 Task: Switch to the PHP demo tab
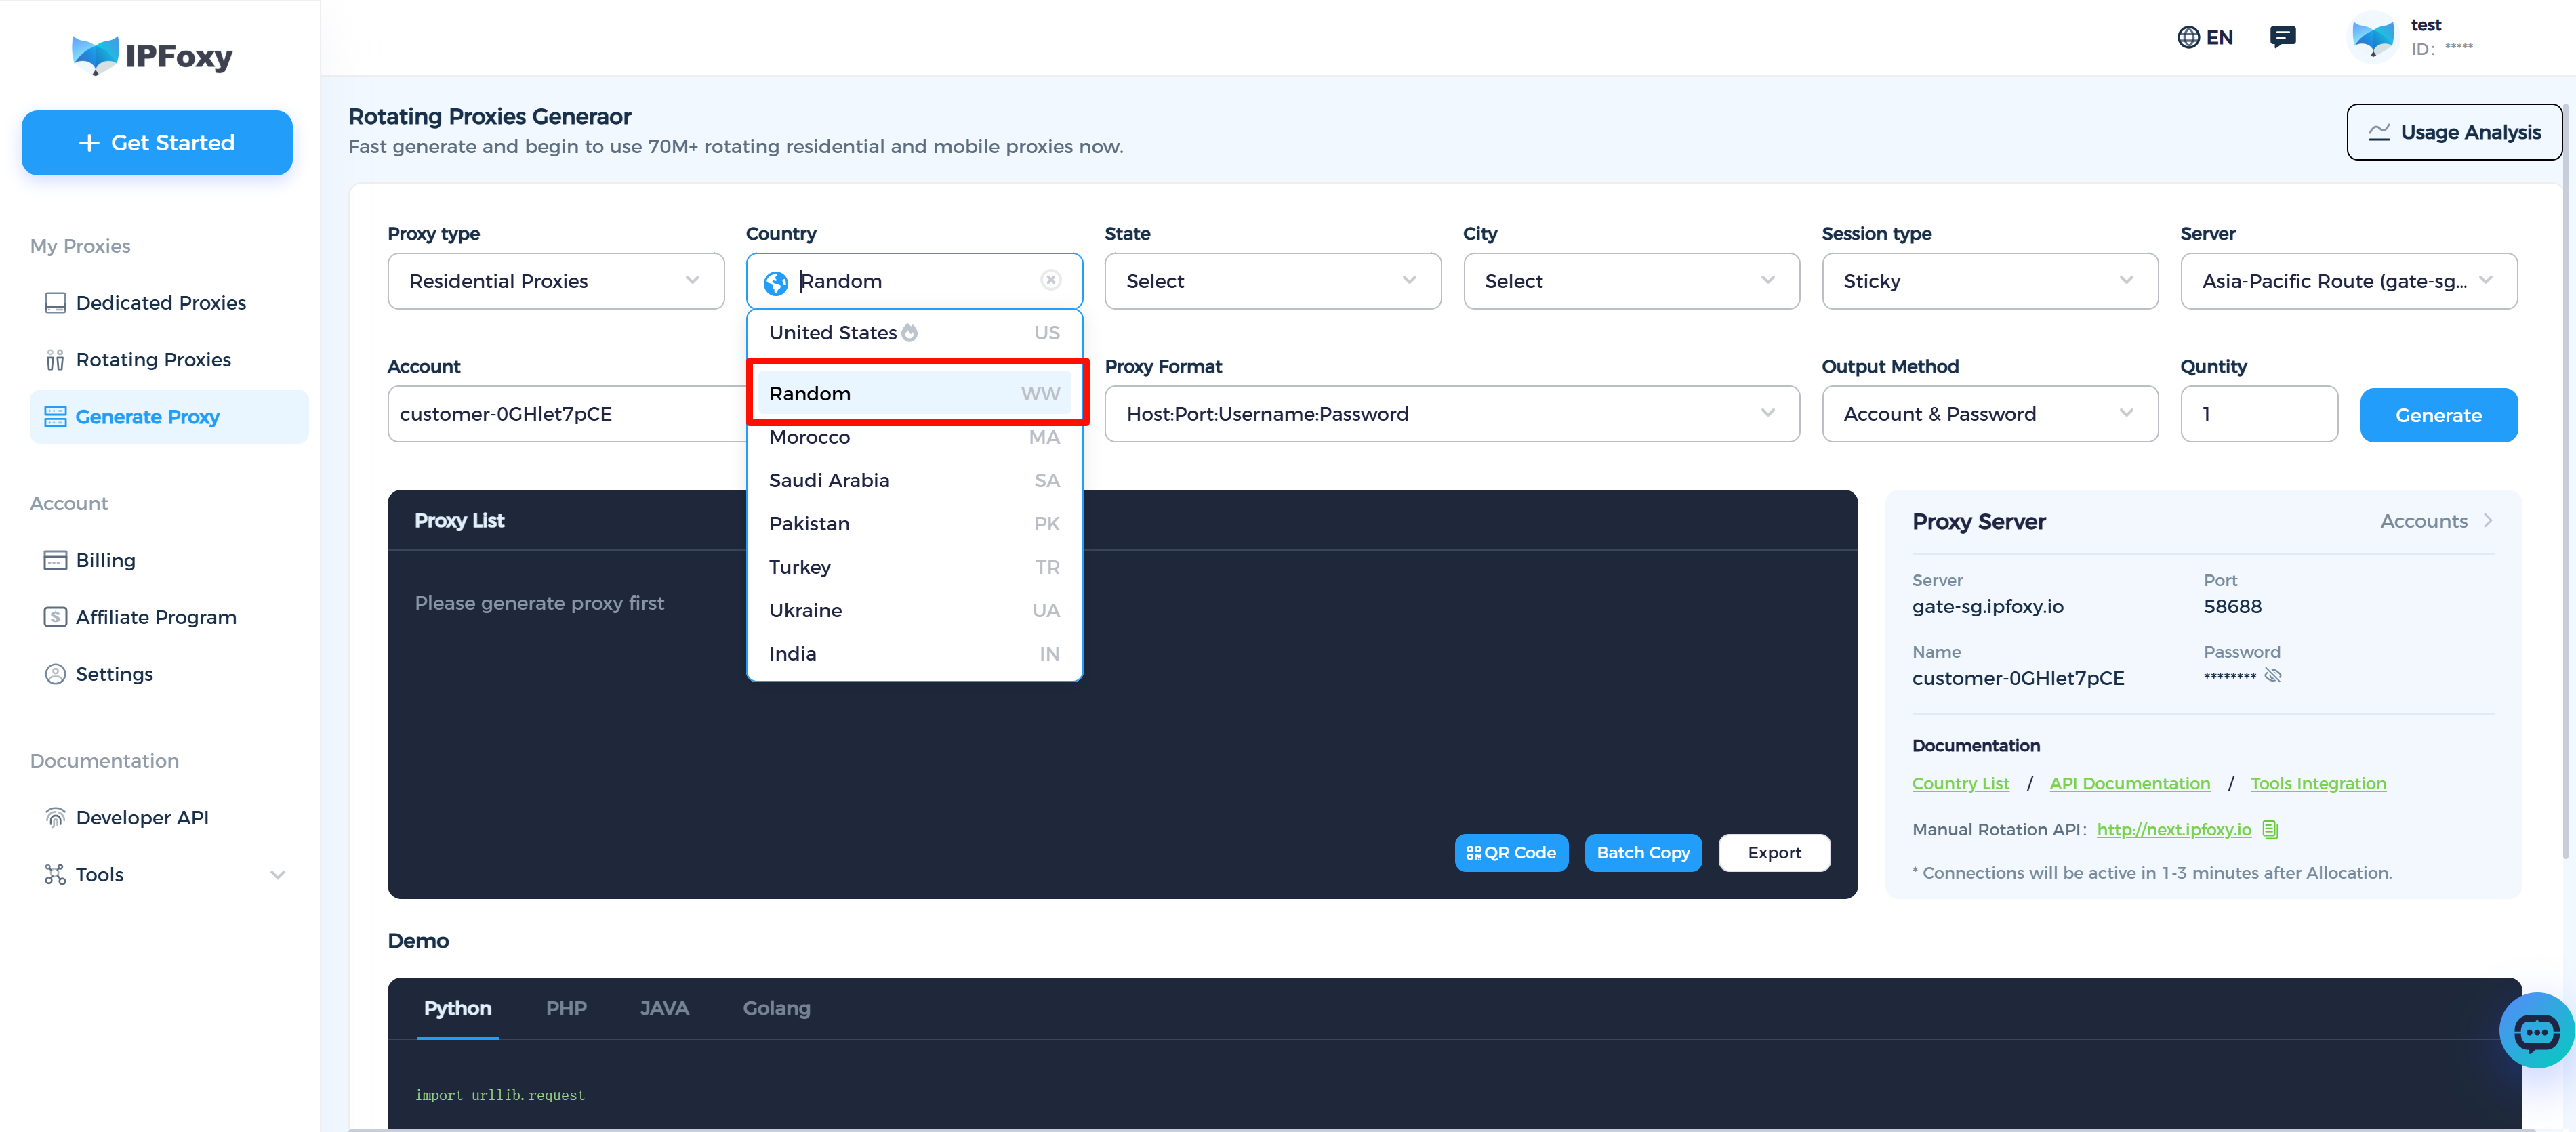(566, 1008)
